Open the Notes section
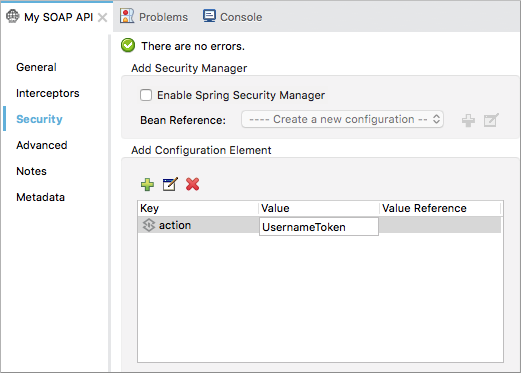This screenshot has height=373, width=521. tap(31, 171)
